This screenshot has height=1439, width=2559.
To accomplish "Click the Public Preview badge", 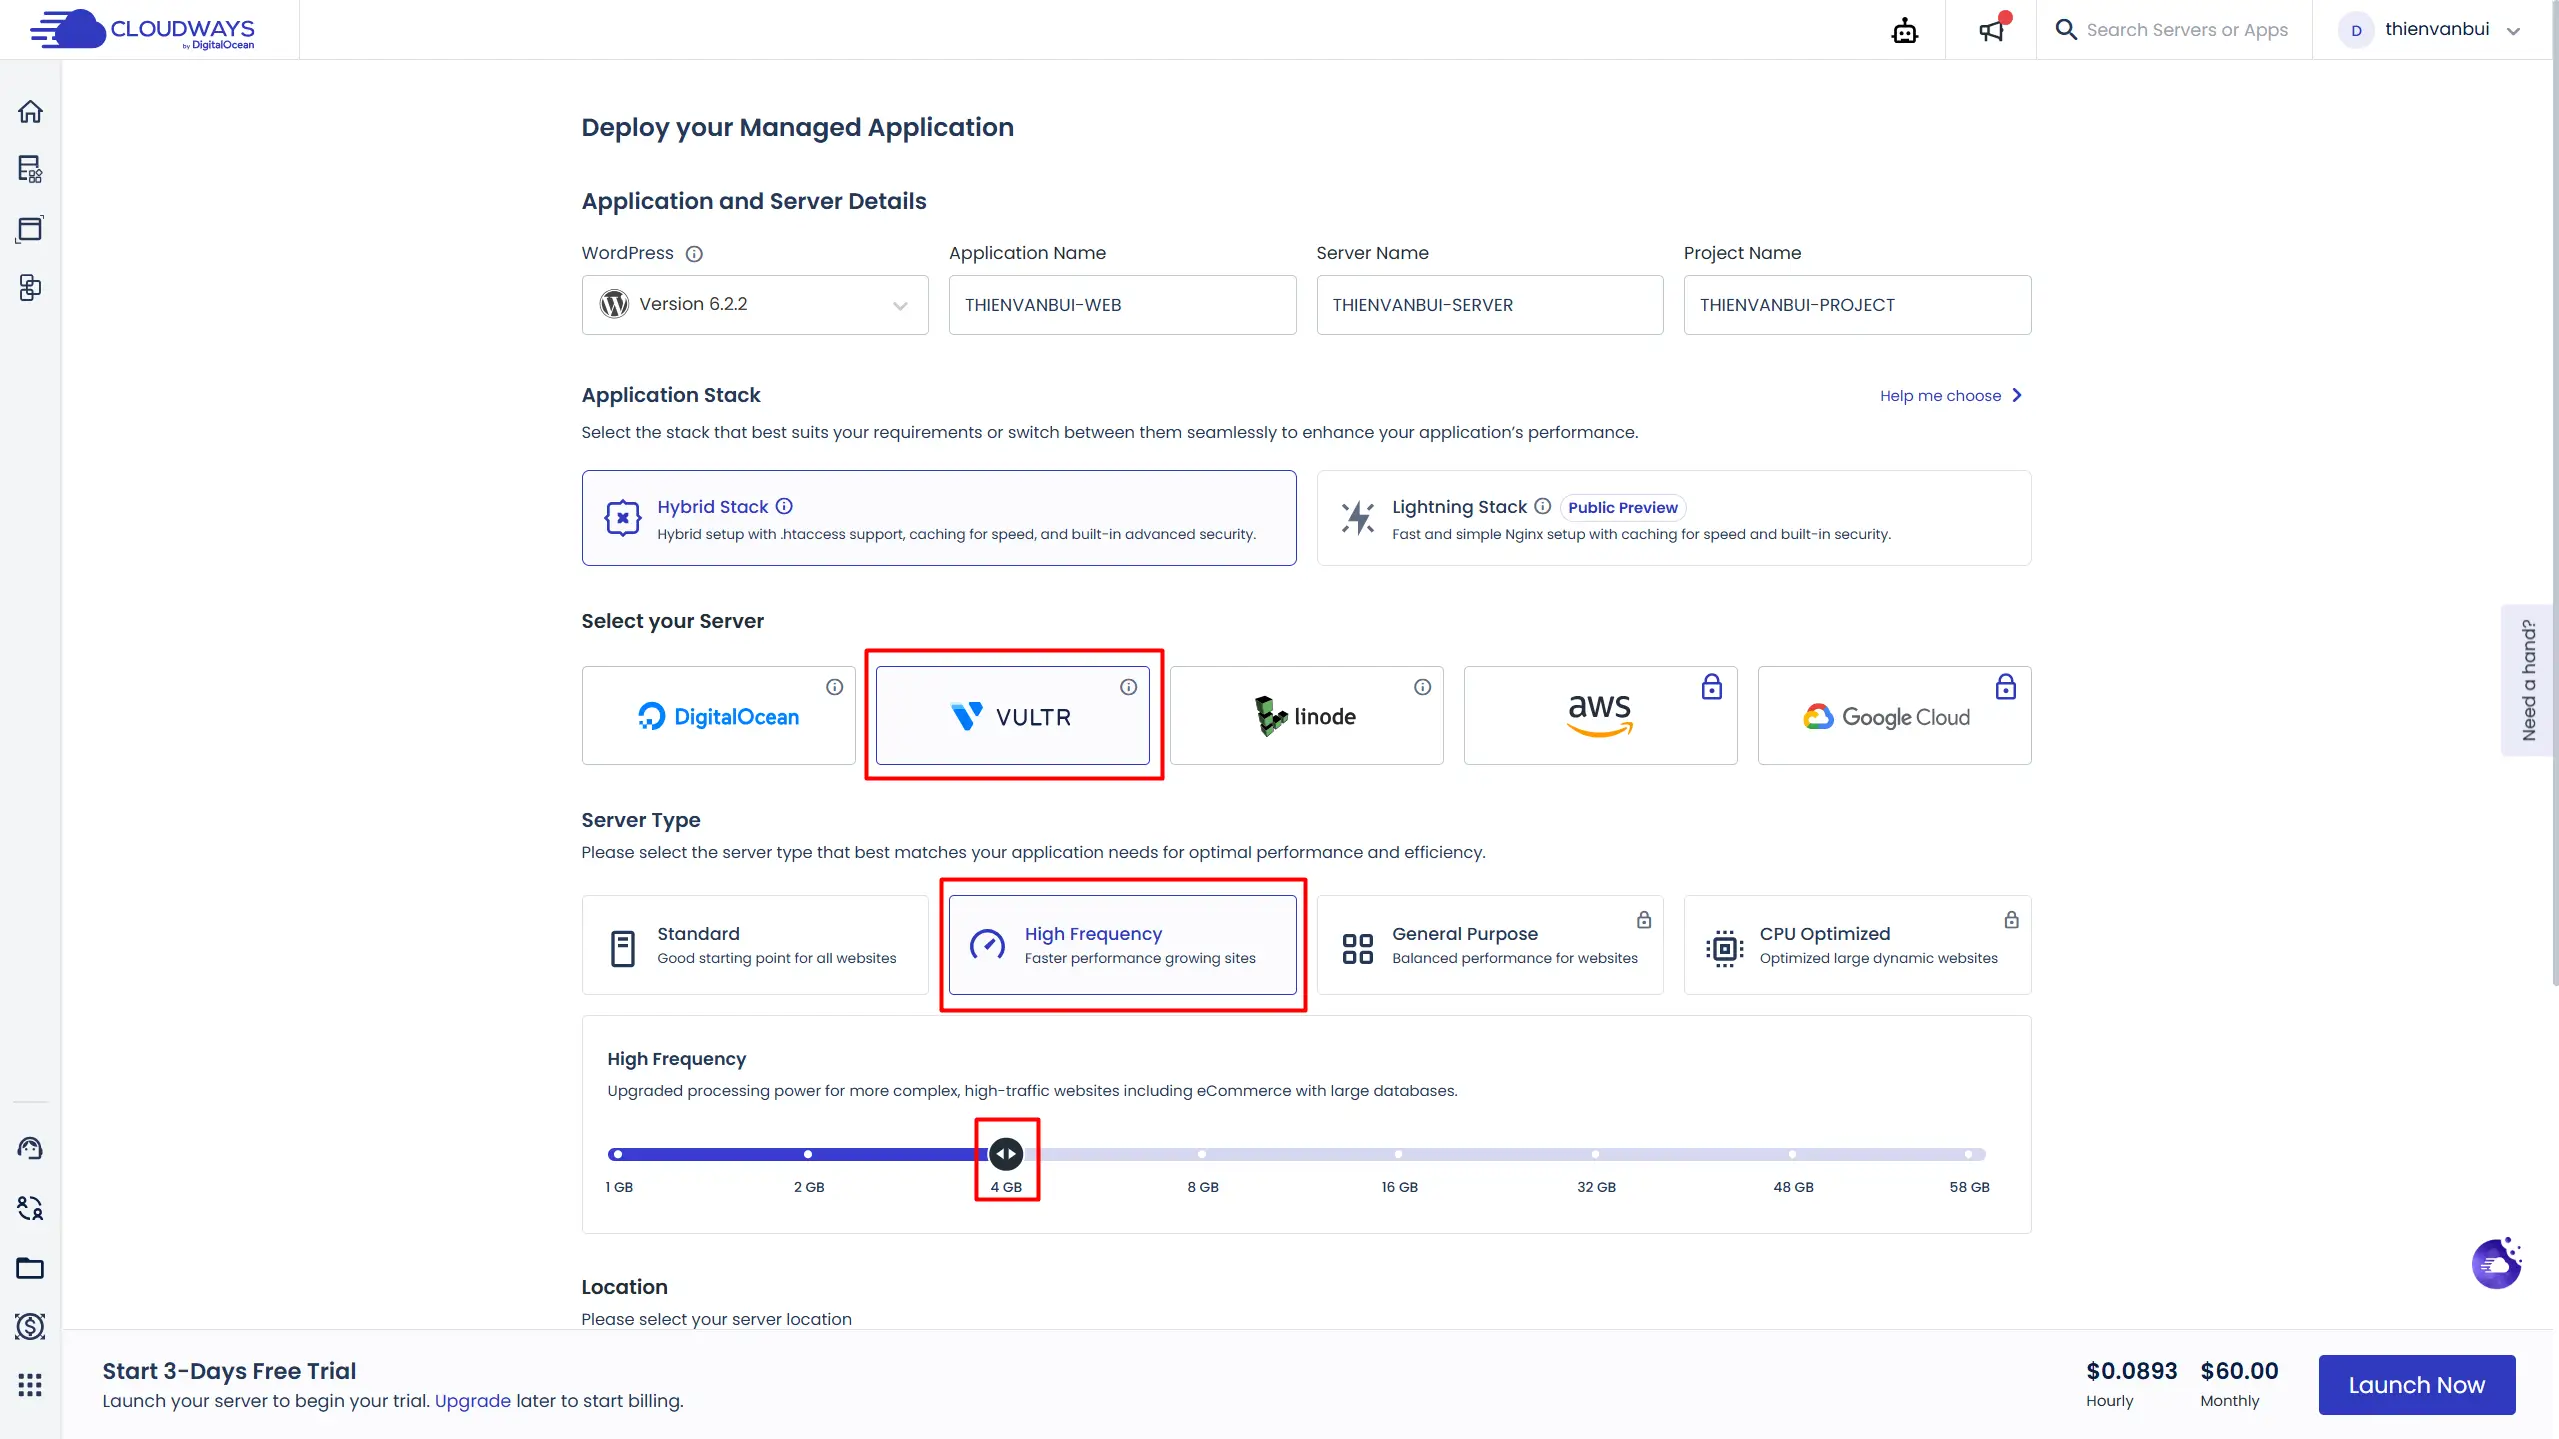I will click(x=1622, y=508).
